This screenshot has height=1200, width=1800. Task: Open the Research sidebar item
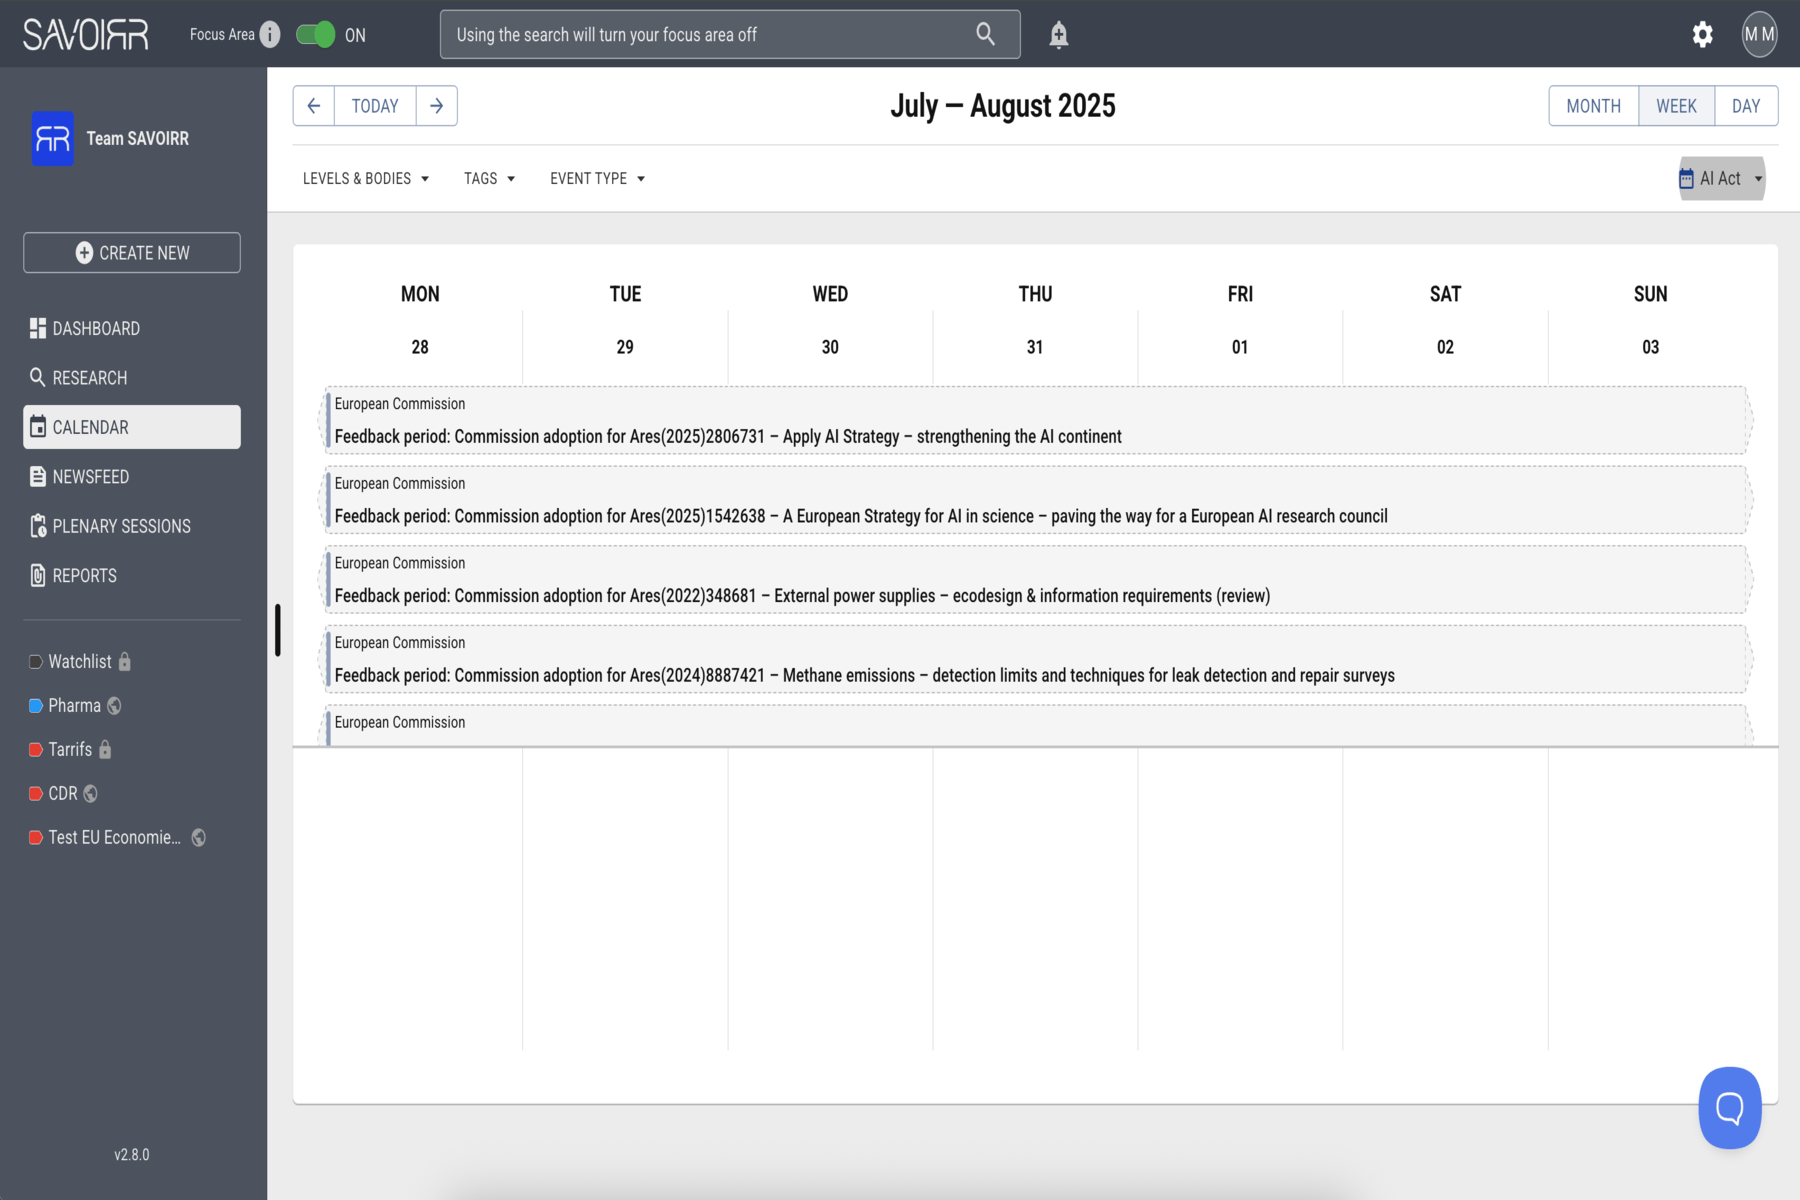(132, 378)
